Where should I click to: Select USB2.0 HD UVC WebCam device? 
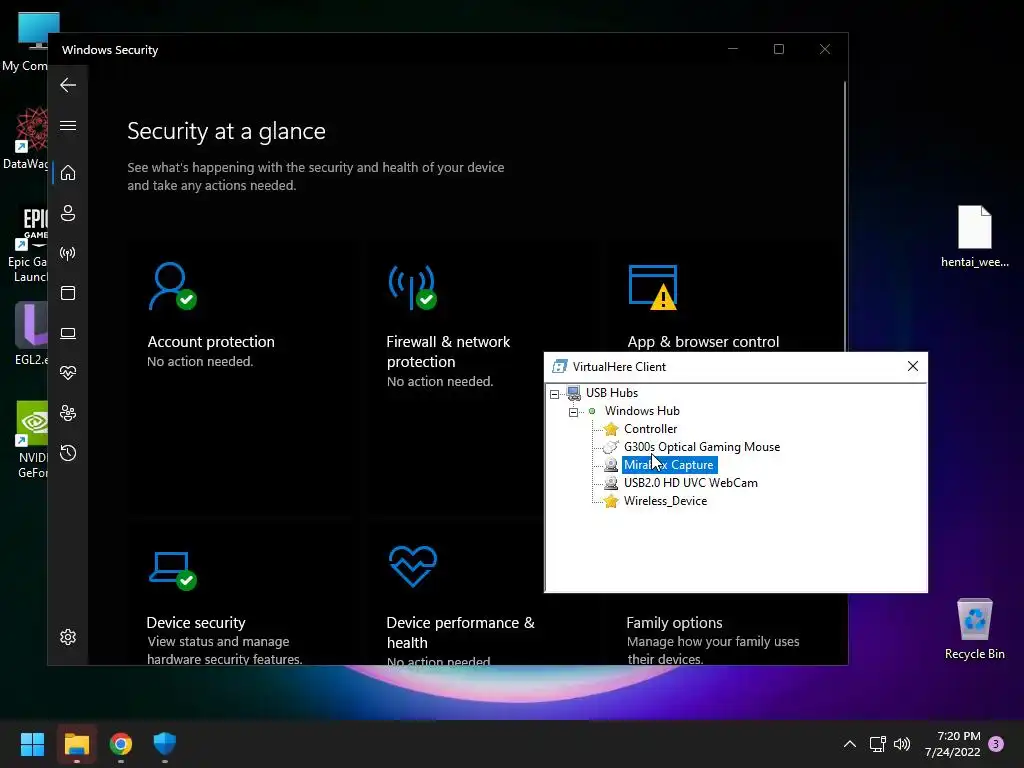(691, 483)
